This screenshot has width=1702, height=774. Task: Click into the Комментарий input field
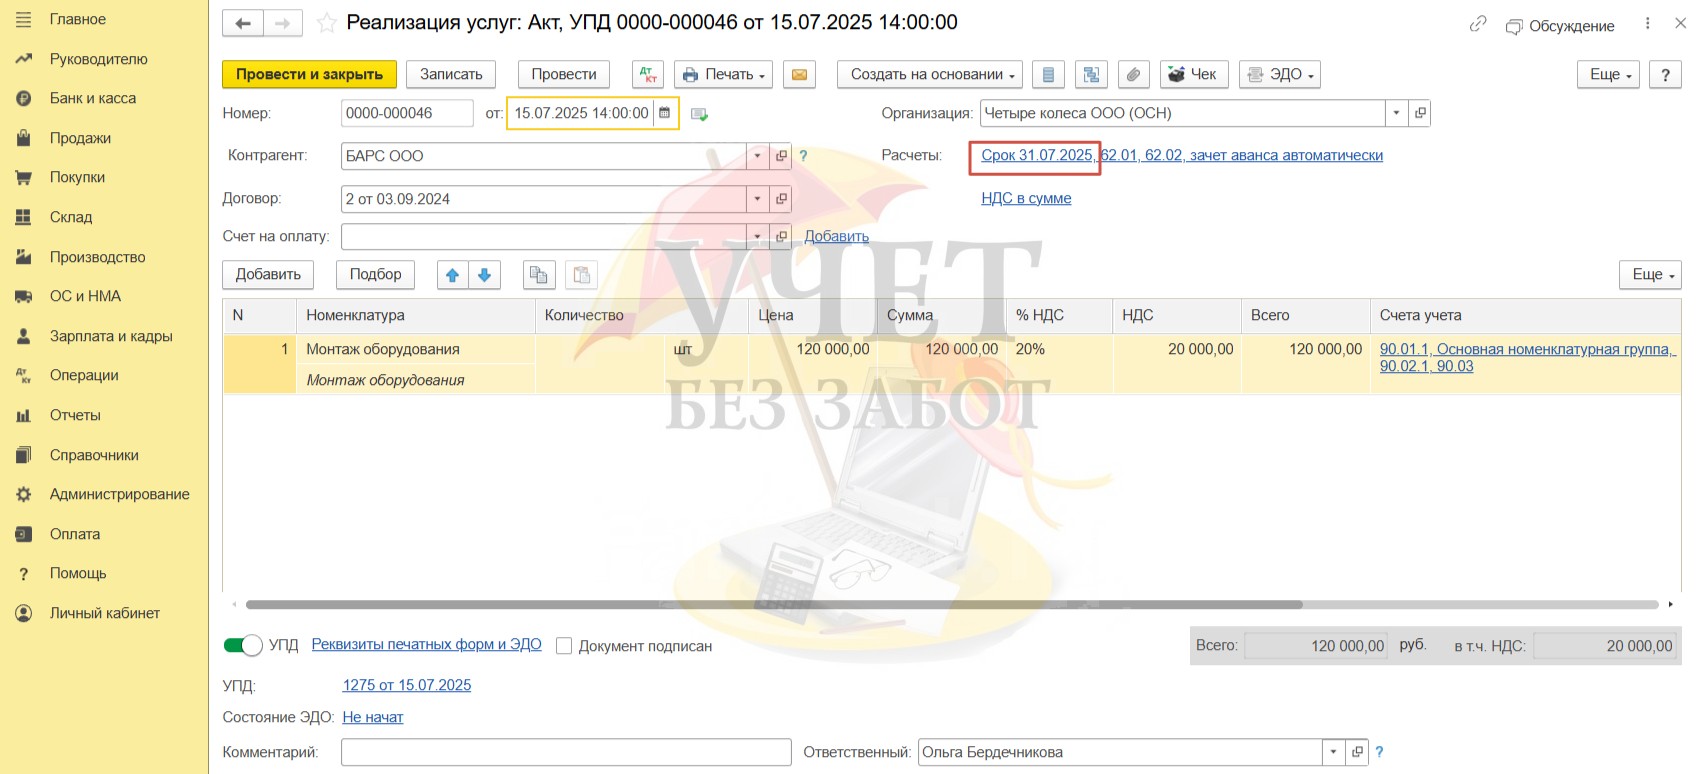(x=565, y=752)
